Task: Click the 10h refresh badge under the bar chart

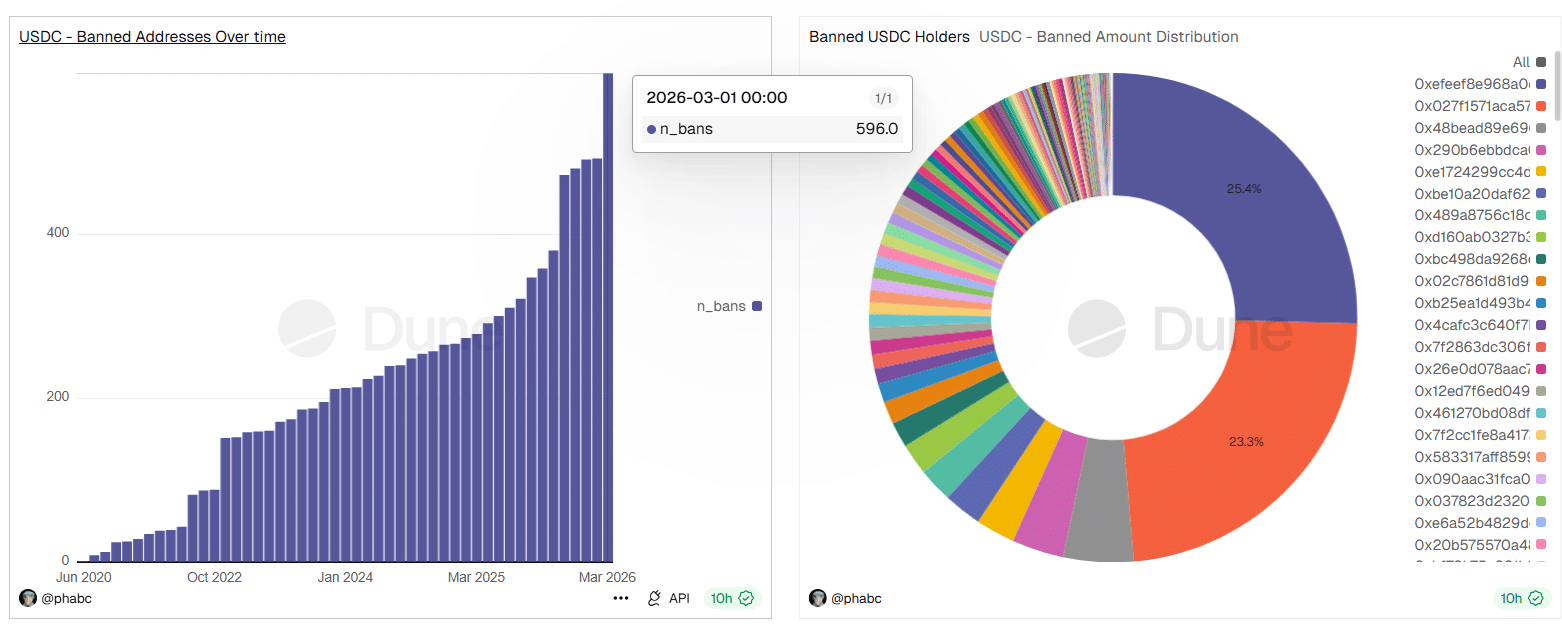Action: (732, 598)
